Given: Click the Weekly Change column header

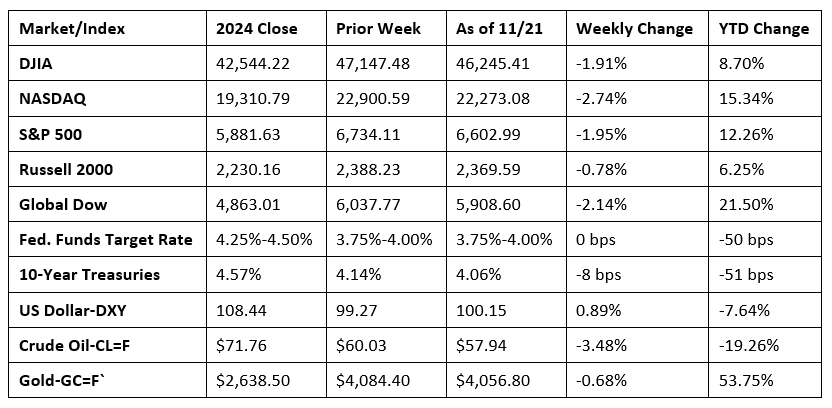Looking at the screenshot, I should (634, 28).
